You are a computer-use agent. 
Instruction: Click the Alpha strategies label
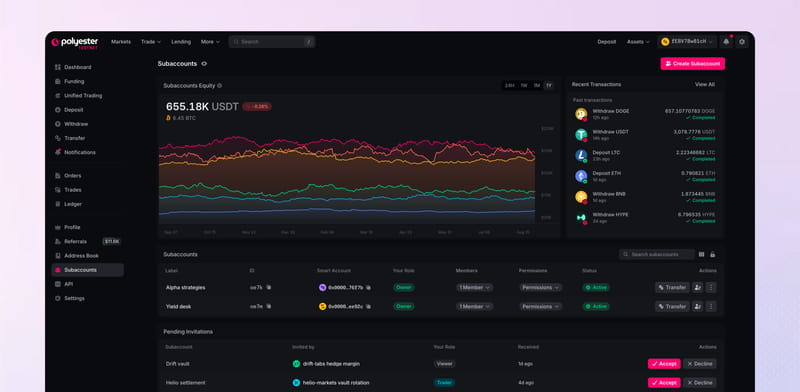[x=185, y=287]
